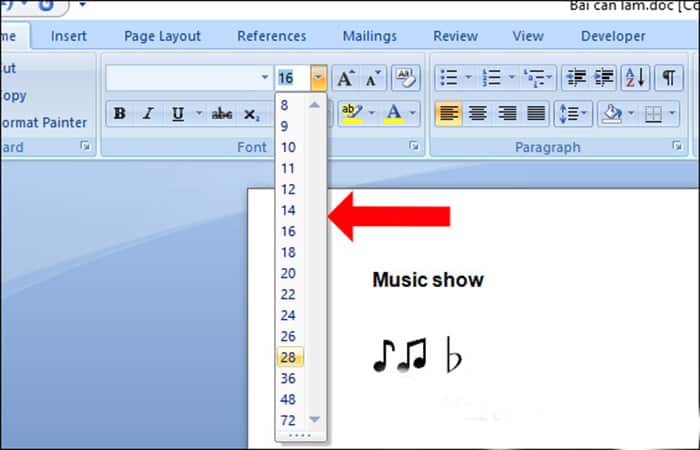Click the font size list scroll-down arrow
The image size is (700, 450).
(315, 419)
